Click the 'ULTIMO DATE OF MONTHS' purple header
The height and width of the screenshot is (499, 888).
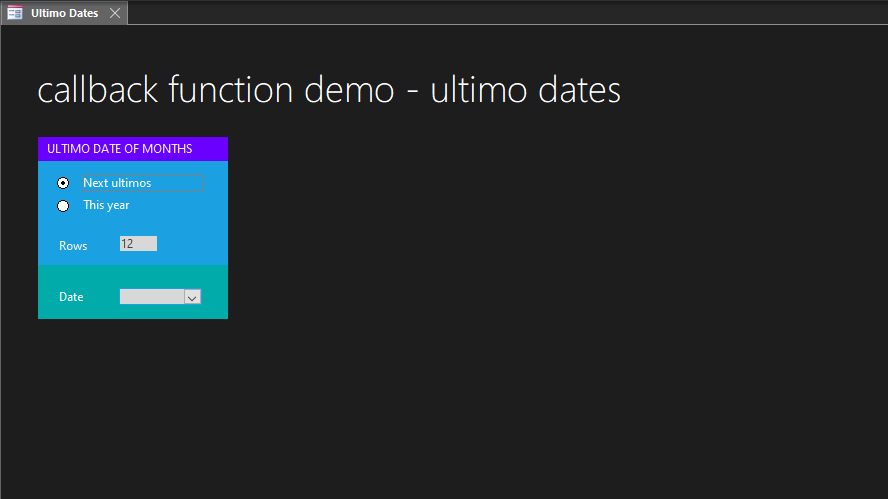(x=132, y=149)
